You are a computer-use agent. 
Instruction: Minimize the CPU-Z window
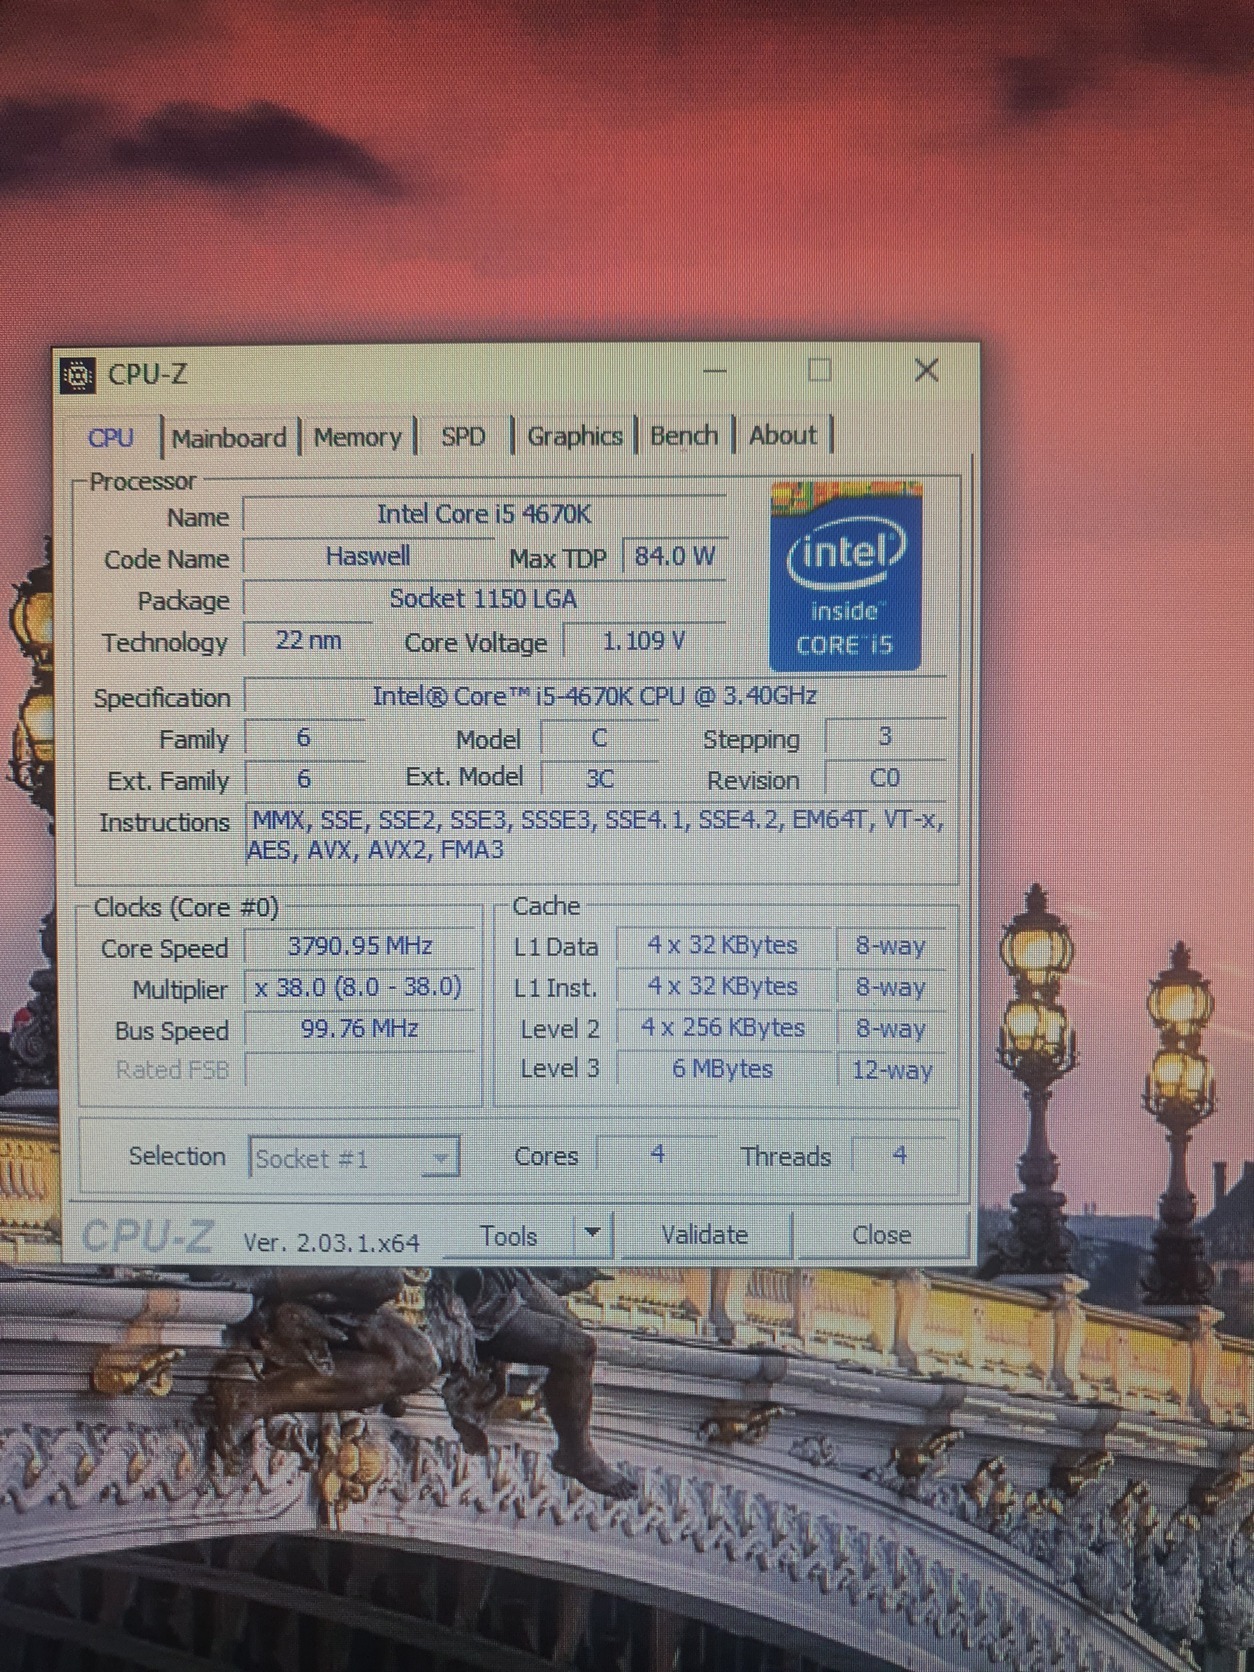(x=715, y=371)
